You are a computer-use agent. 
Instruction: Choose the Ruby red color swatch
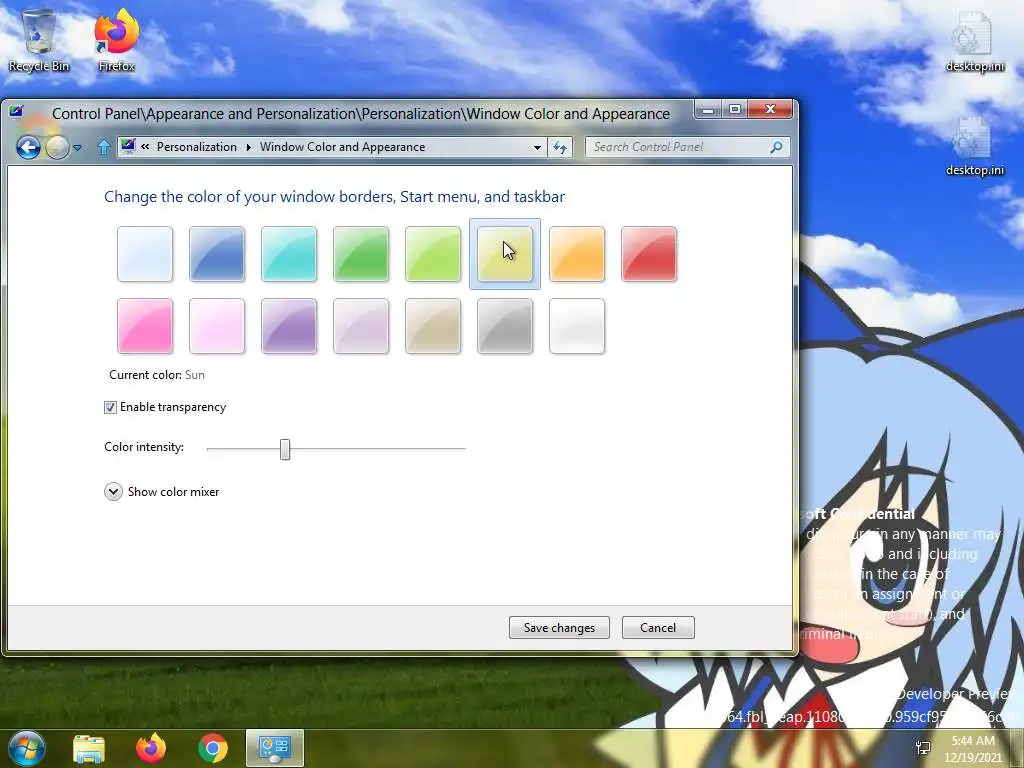(649, 254)
